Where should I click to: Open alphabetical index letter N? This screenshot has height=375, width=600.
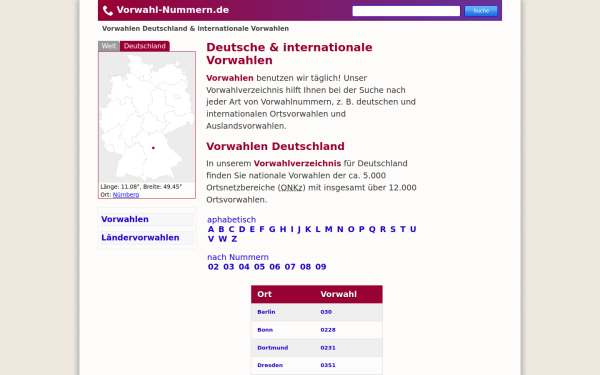[340, 229]
